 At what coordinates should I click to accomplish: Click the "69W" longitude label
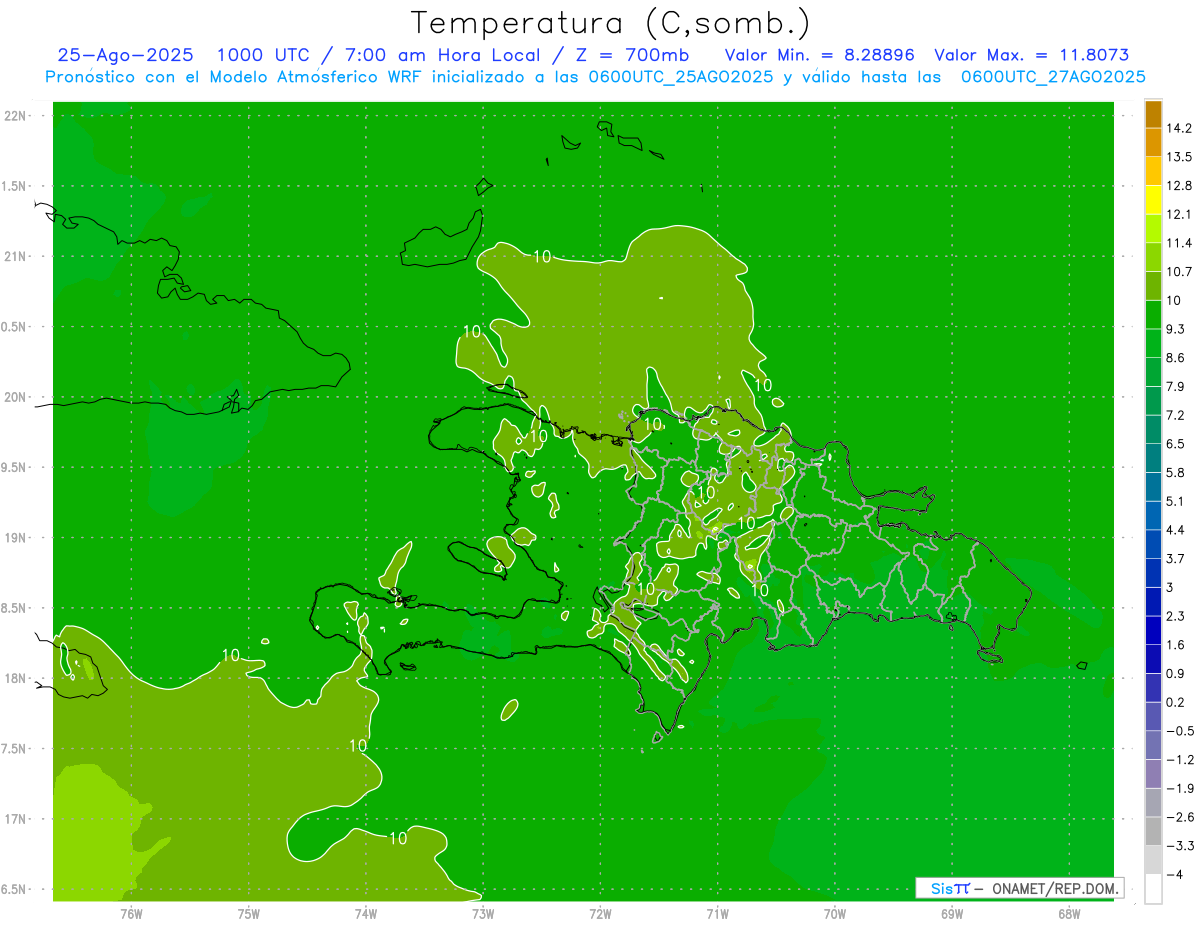[952, 914]
